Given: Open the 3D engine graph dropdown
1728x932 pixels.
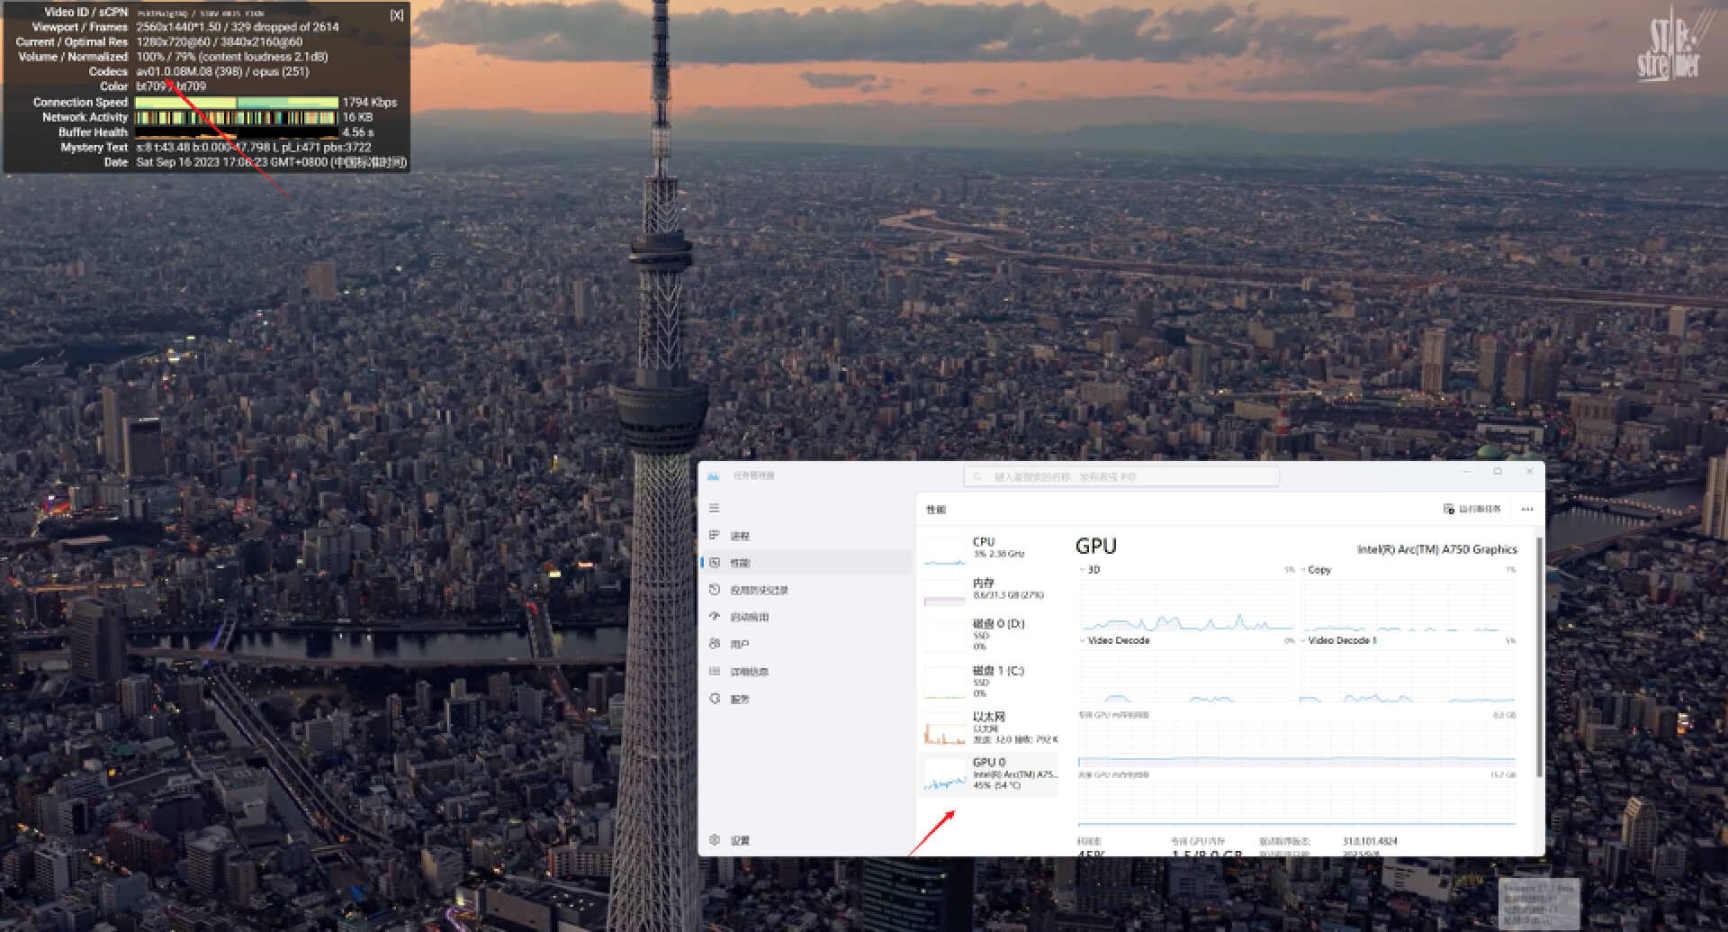Looking at the screenshot, I should click(1090, 570).
